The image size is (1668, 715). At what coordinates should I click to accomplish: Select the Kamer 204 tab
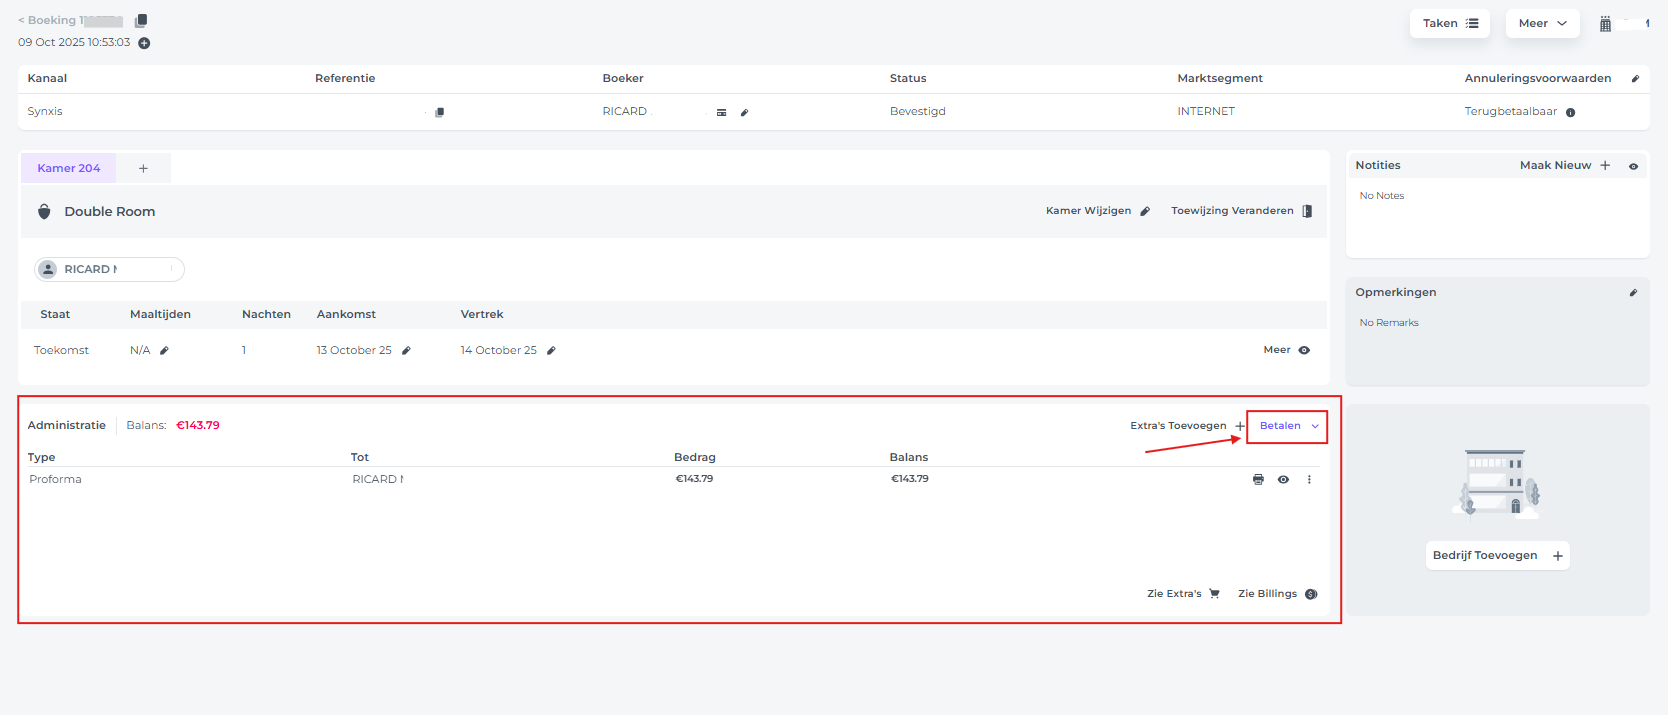pos(69,168)
